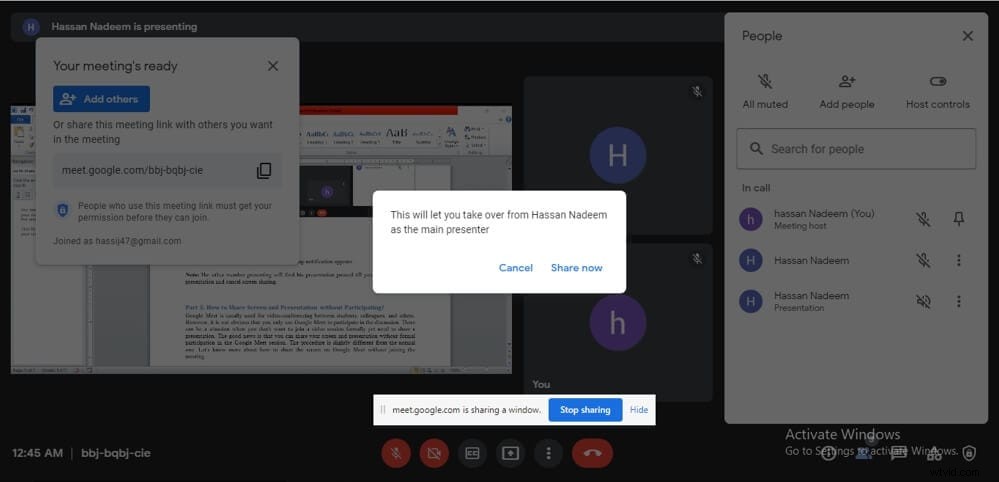This screenshot has height=482, width=999.
Task: Click Share now in the dialog
Action: click(576, 267)
